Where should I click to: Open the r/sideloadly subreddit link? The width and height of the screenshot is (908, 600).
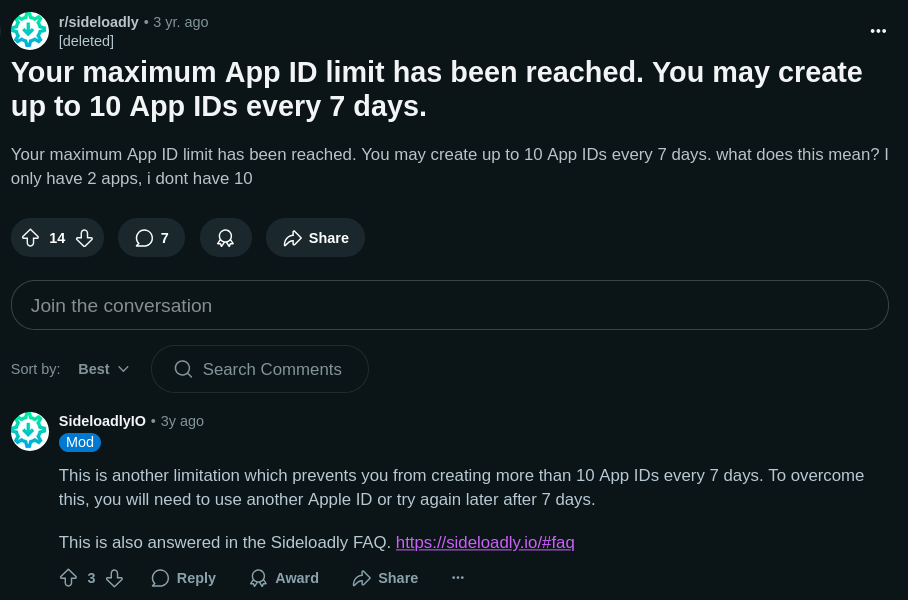pyautogui.click(x=98, y=22)
